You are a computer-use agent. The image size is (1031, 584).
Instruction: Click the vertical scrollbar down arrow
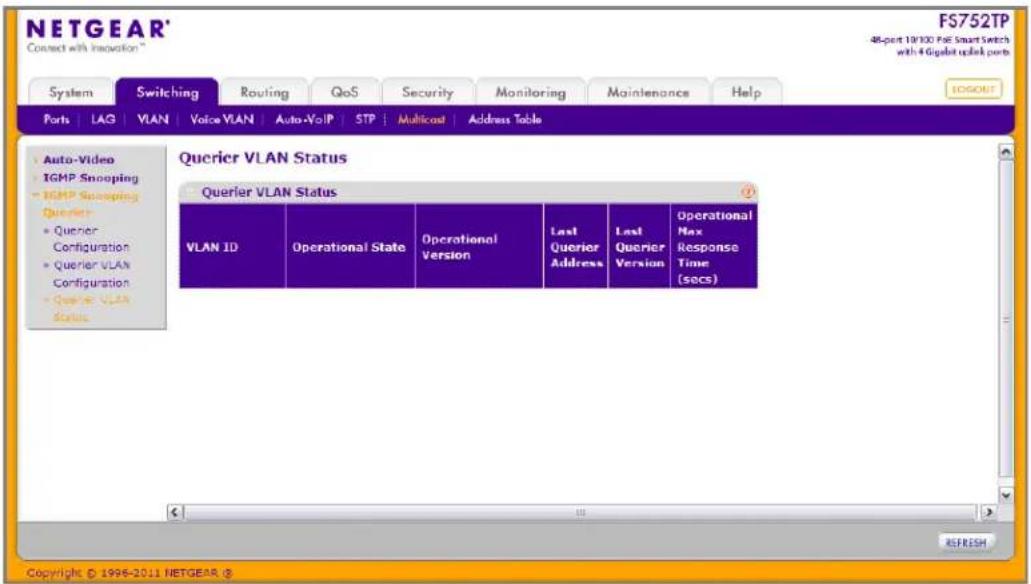[x=1005, y=495]
